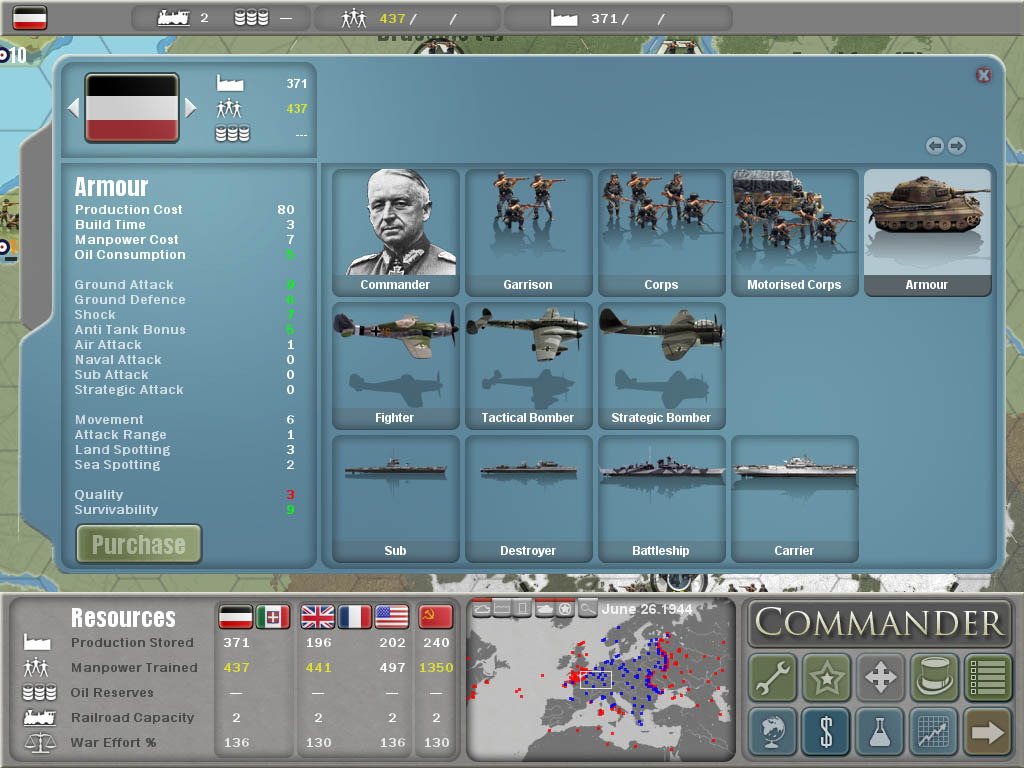Toggle the rectangle minimap filter
This screenshot has width=1024, height=768.
[522, 609]
